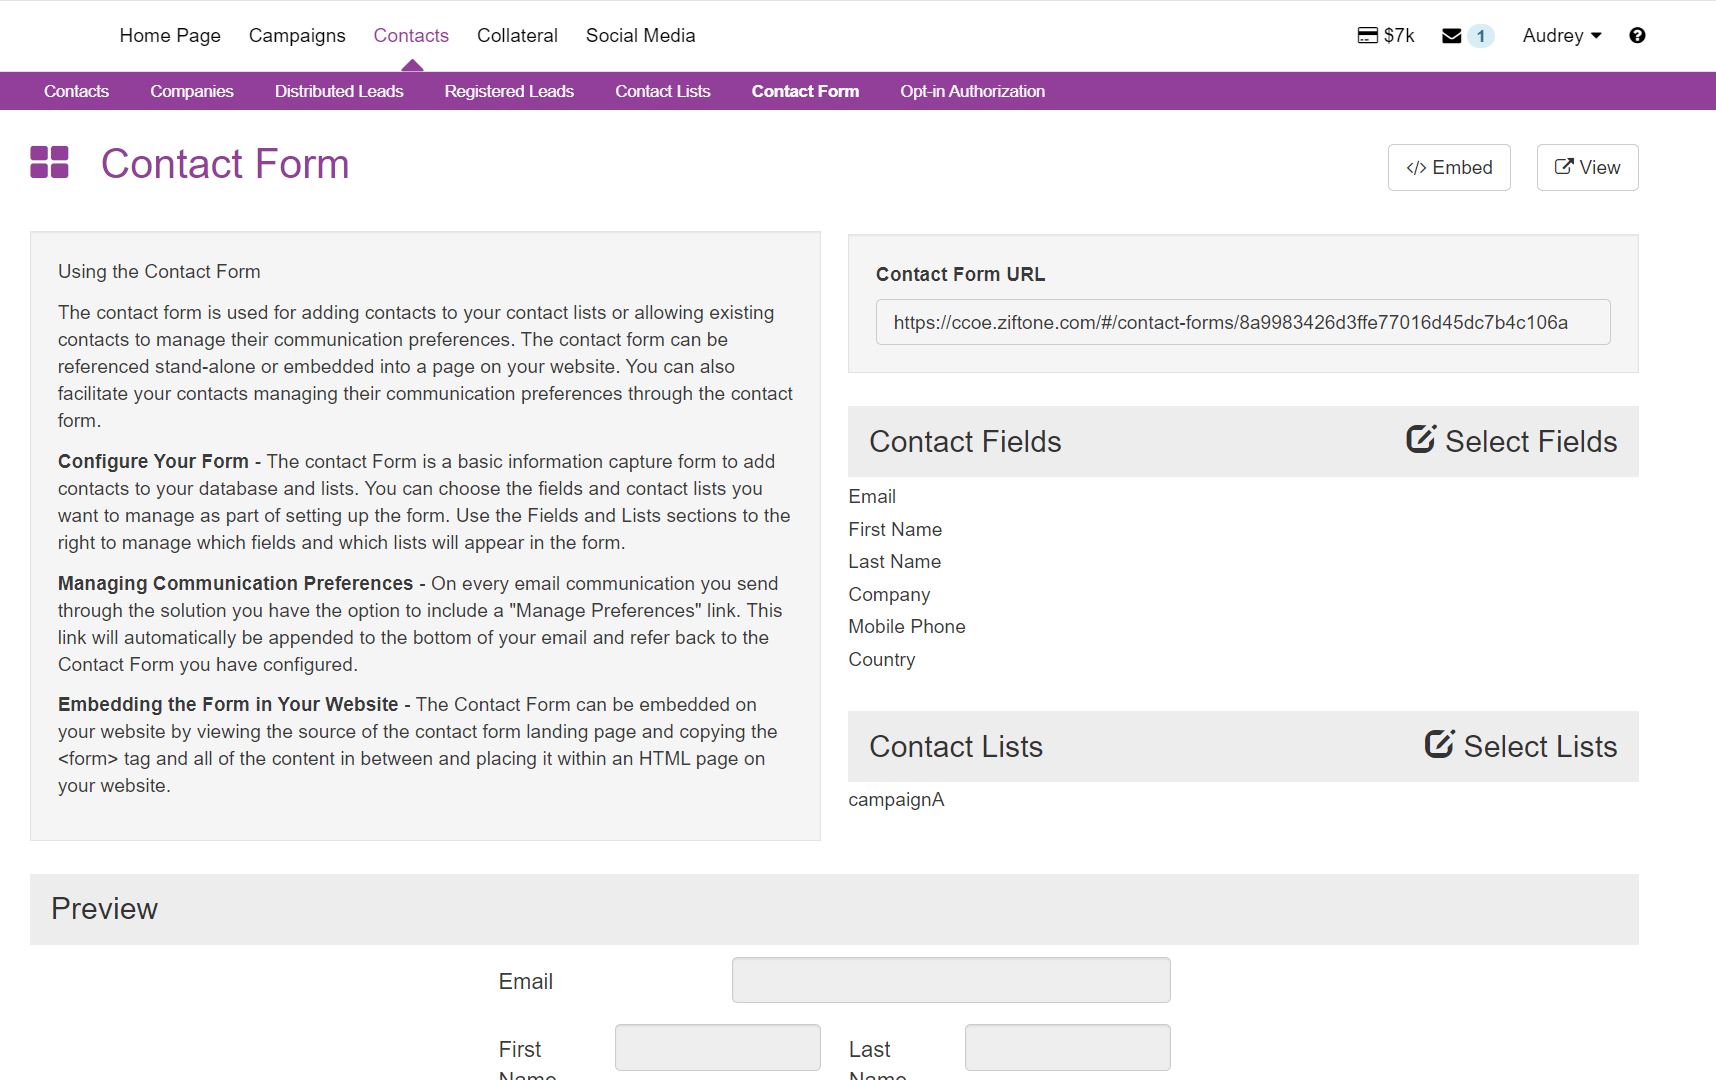Screen dimensions: 1716x1080
Task: Select the Contact Form URL text field
Action: [x=1242, y=322]
